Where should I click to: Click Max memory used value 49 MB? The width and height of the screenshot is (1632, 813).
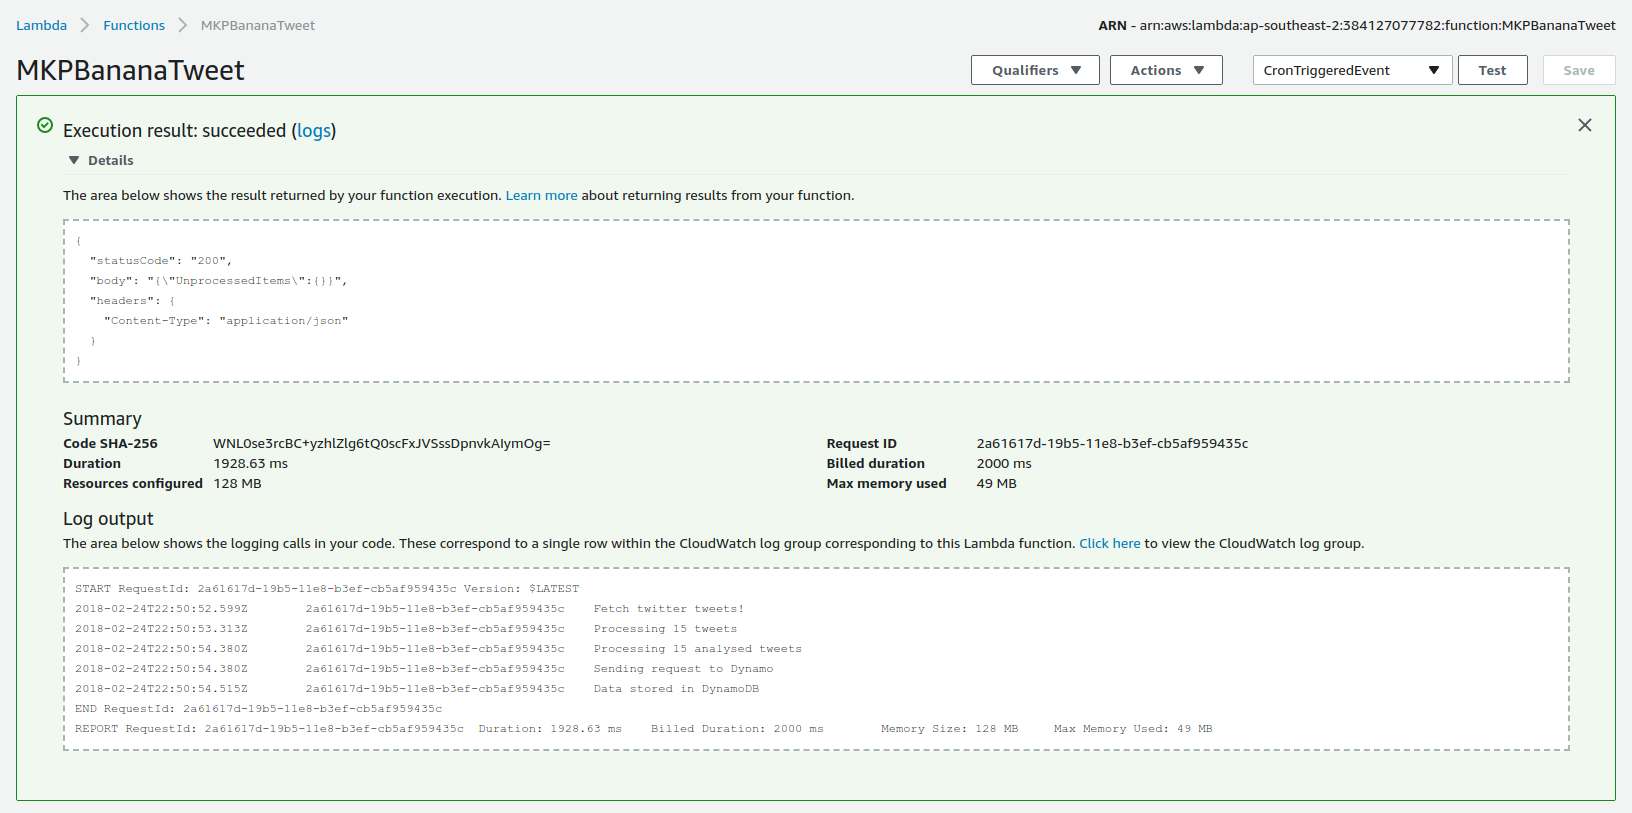[996, 483]
